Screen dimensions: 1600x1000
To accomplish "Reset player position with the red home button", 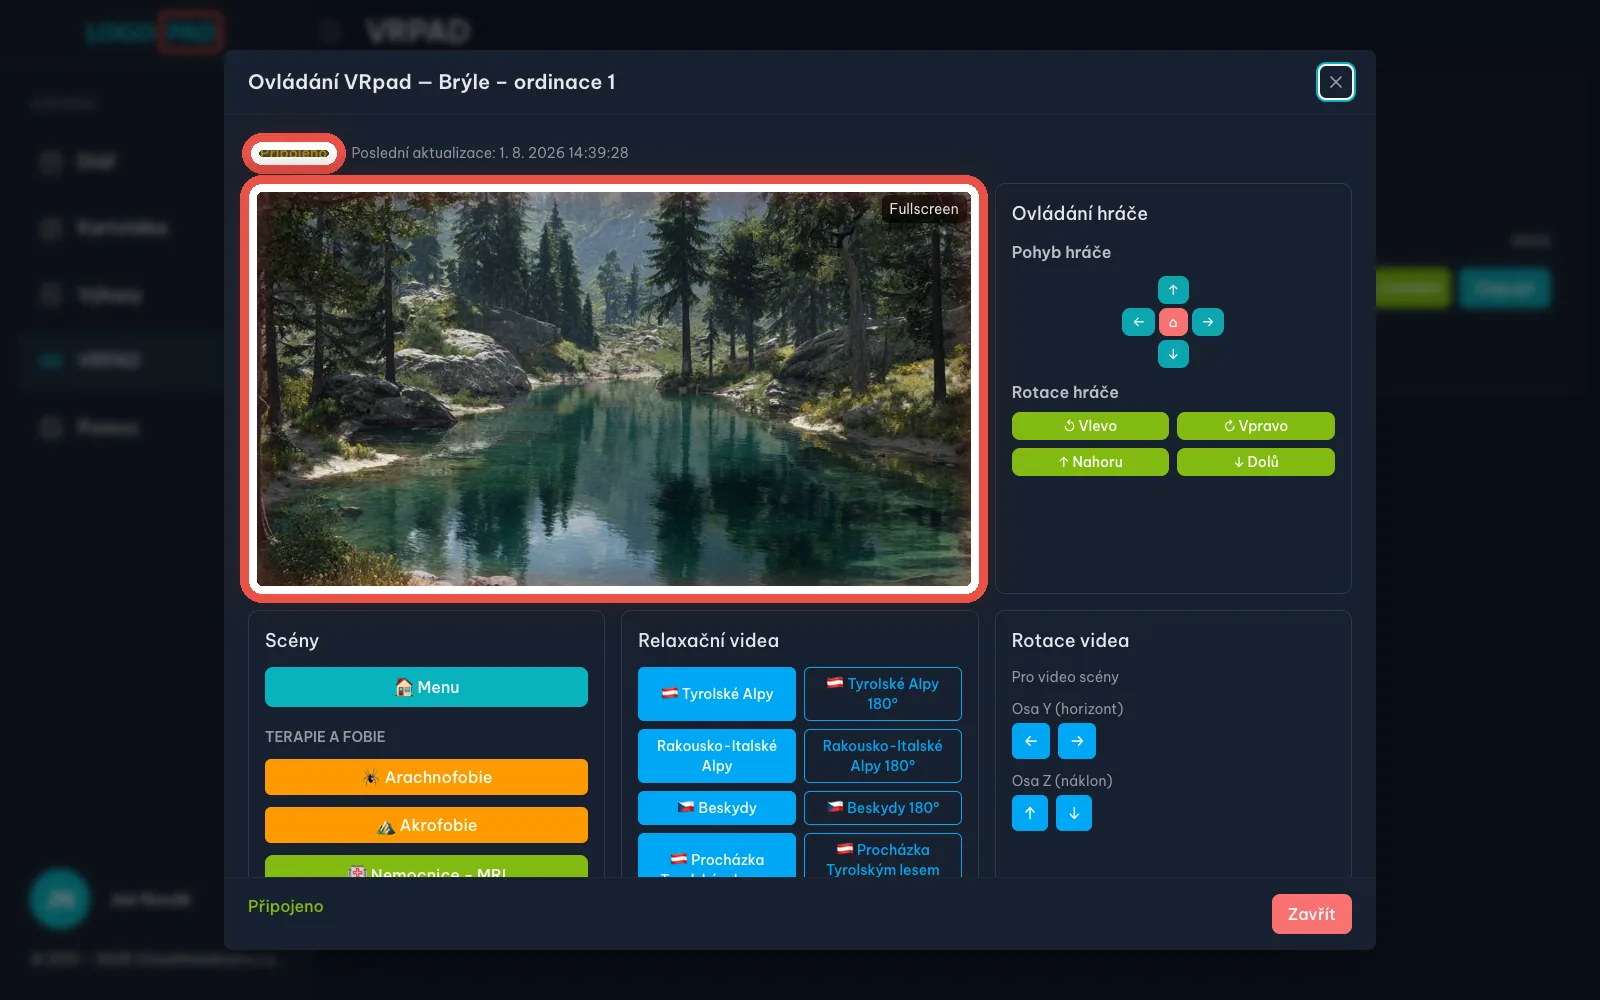I will tap(1173, 322).
